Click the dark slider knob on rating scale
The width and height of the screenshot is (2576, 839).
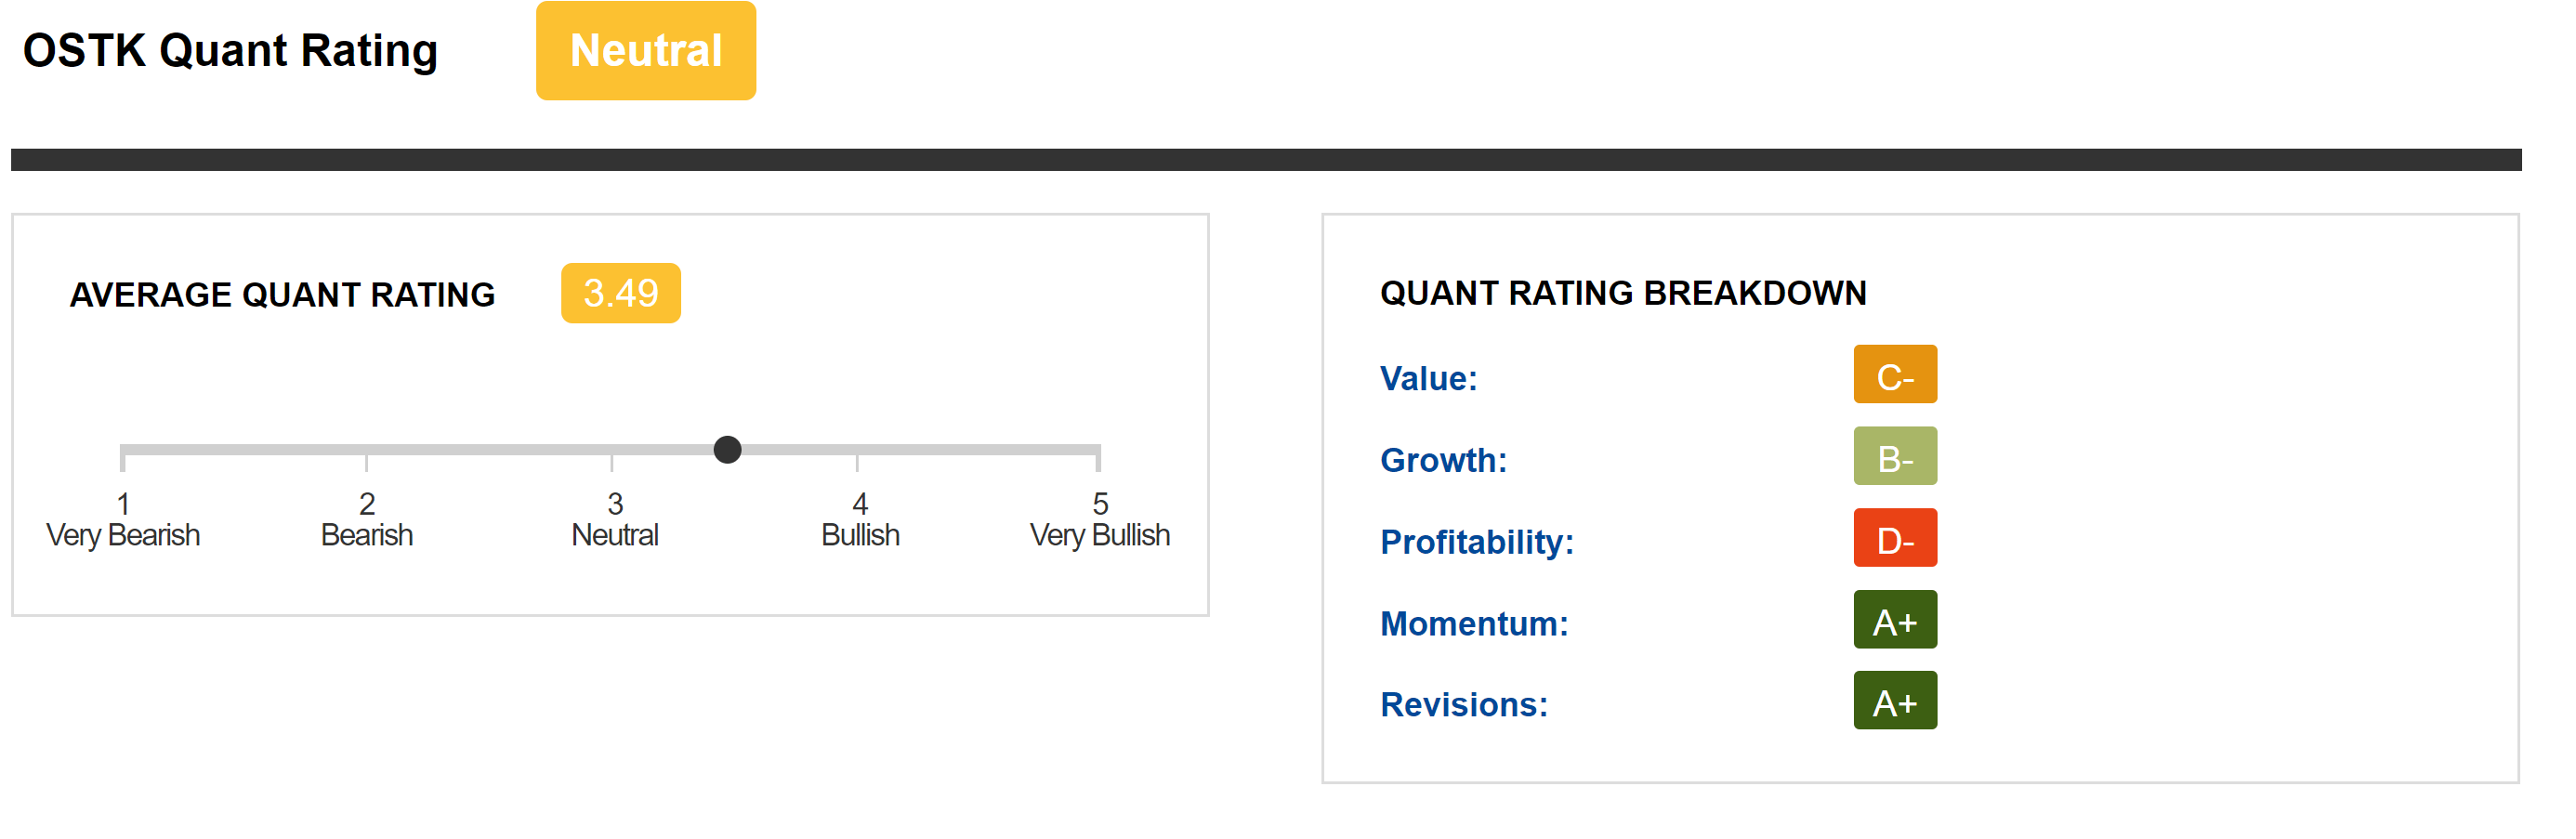pos(728,450)
